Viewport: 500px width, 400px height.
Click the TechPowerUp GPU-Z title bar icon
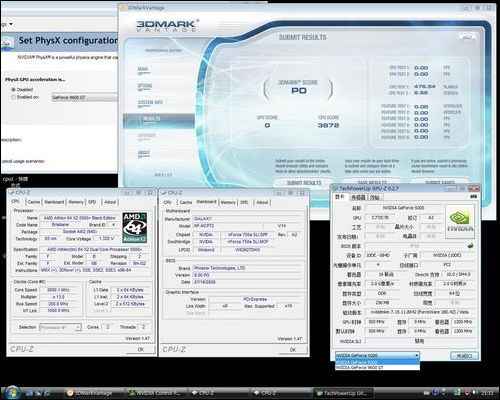coord(335,189)
